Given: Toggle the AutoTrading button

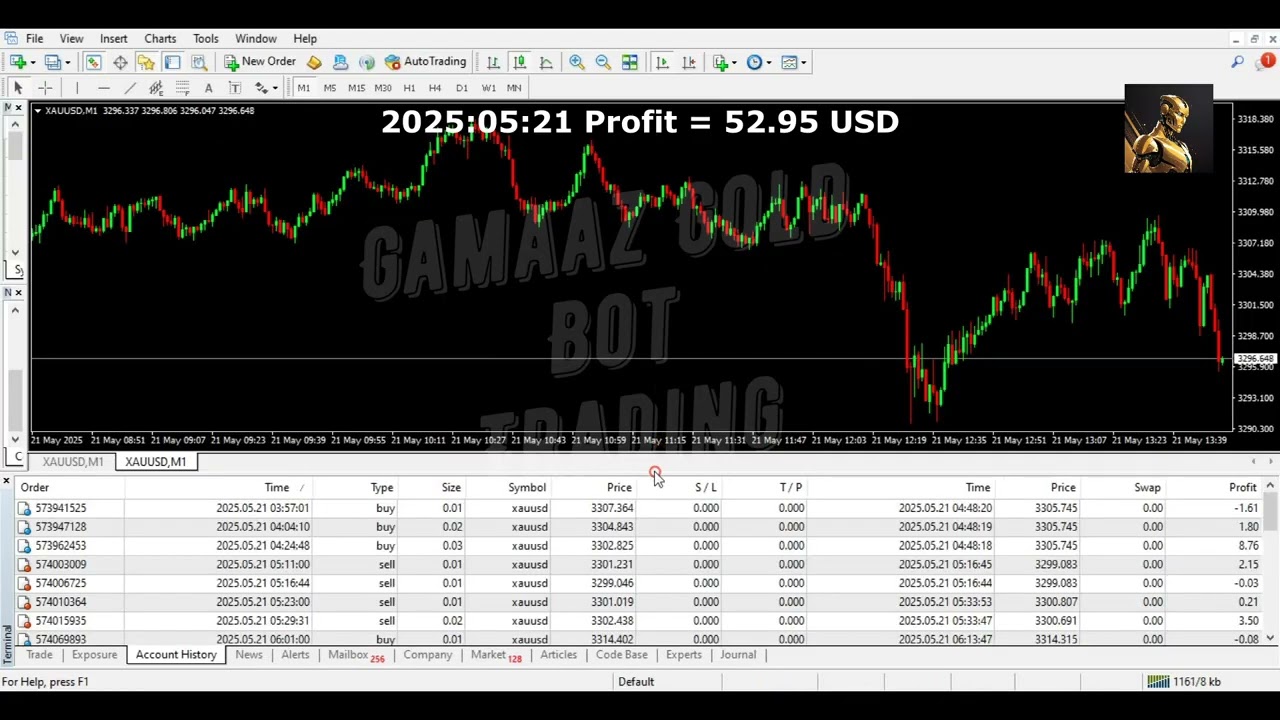Looking at the screenshot, I should coord(426,62).
